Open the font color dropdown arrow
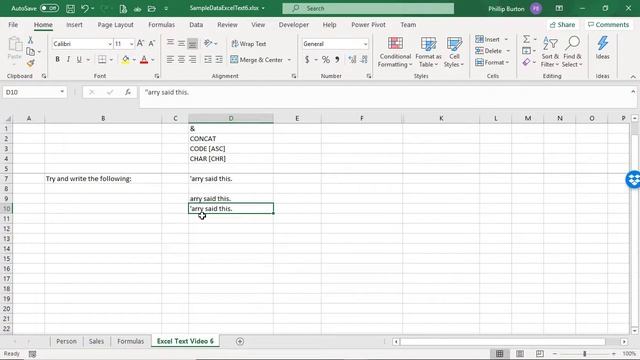The image size is (640, 360). click(153, 60)
